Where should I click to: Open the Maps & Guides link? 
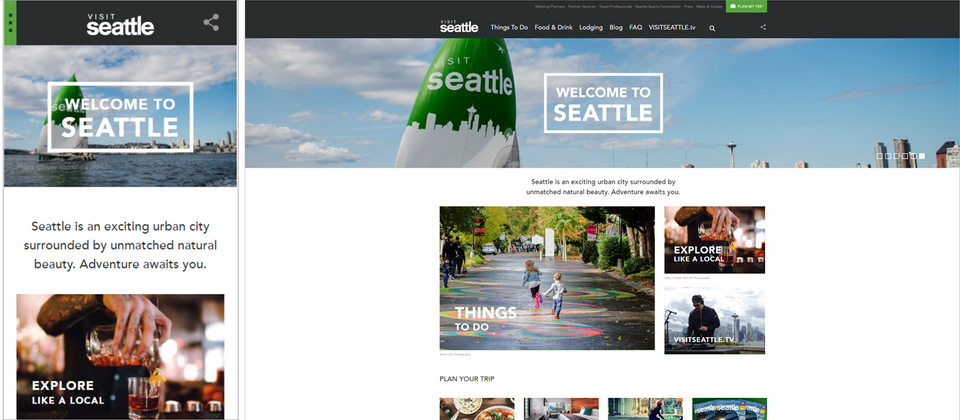coord(710,7)
